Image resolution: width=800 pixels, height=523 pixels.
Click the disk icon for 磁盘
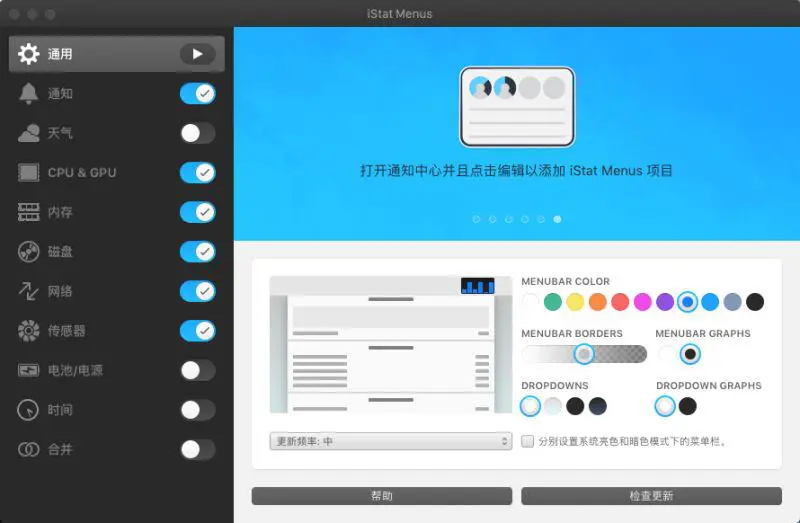(x=29, y=252)
